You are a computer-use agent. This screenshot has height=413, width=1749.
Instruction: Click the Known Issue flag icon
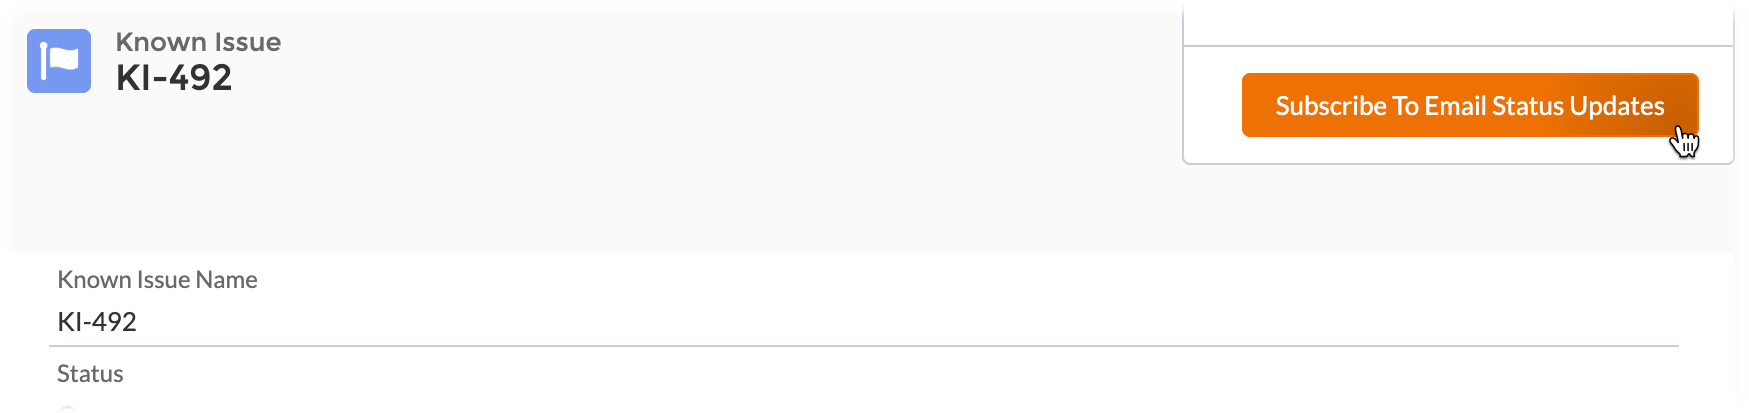click(x=59, y=61)
